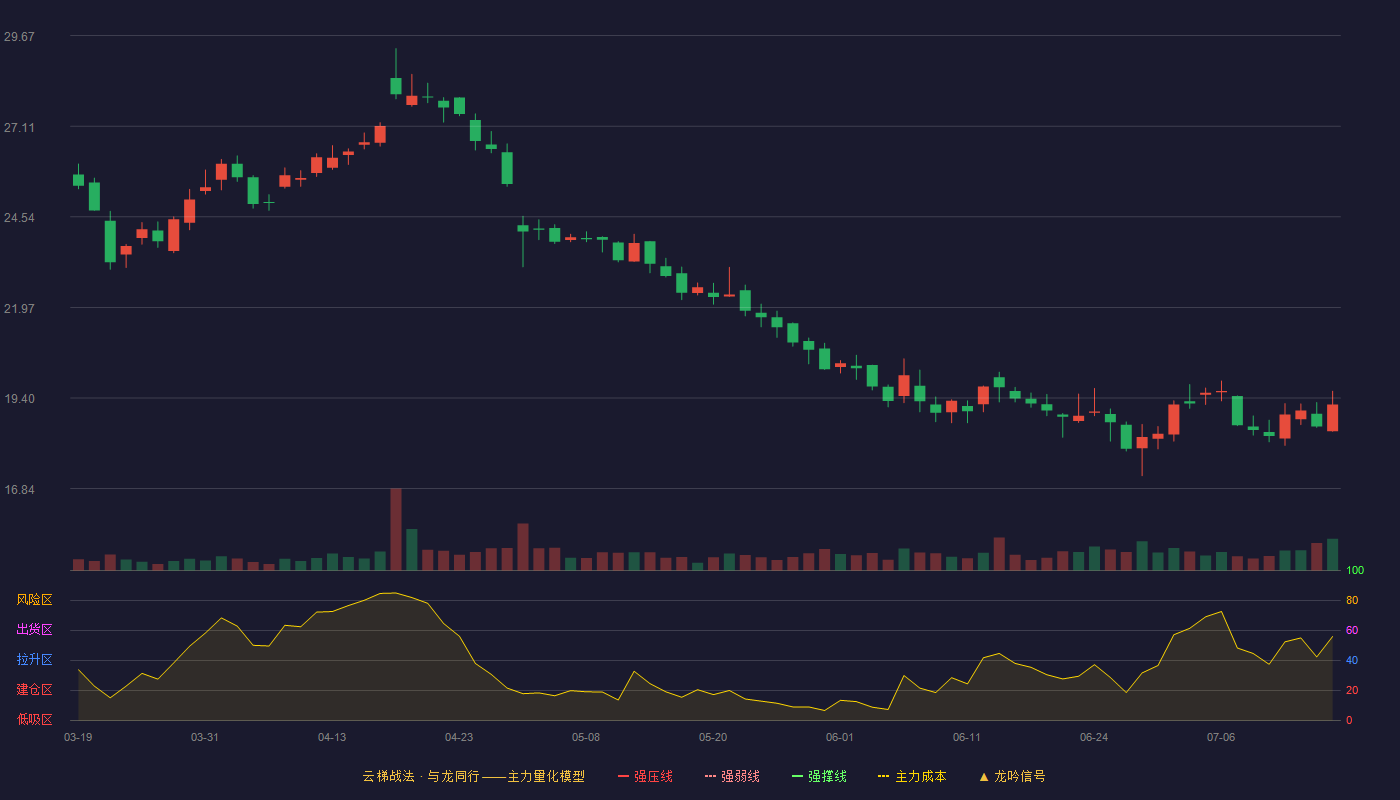
Task: Click the 03-19 date label
Action: click(78, 737)
